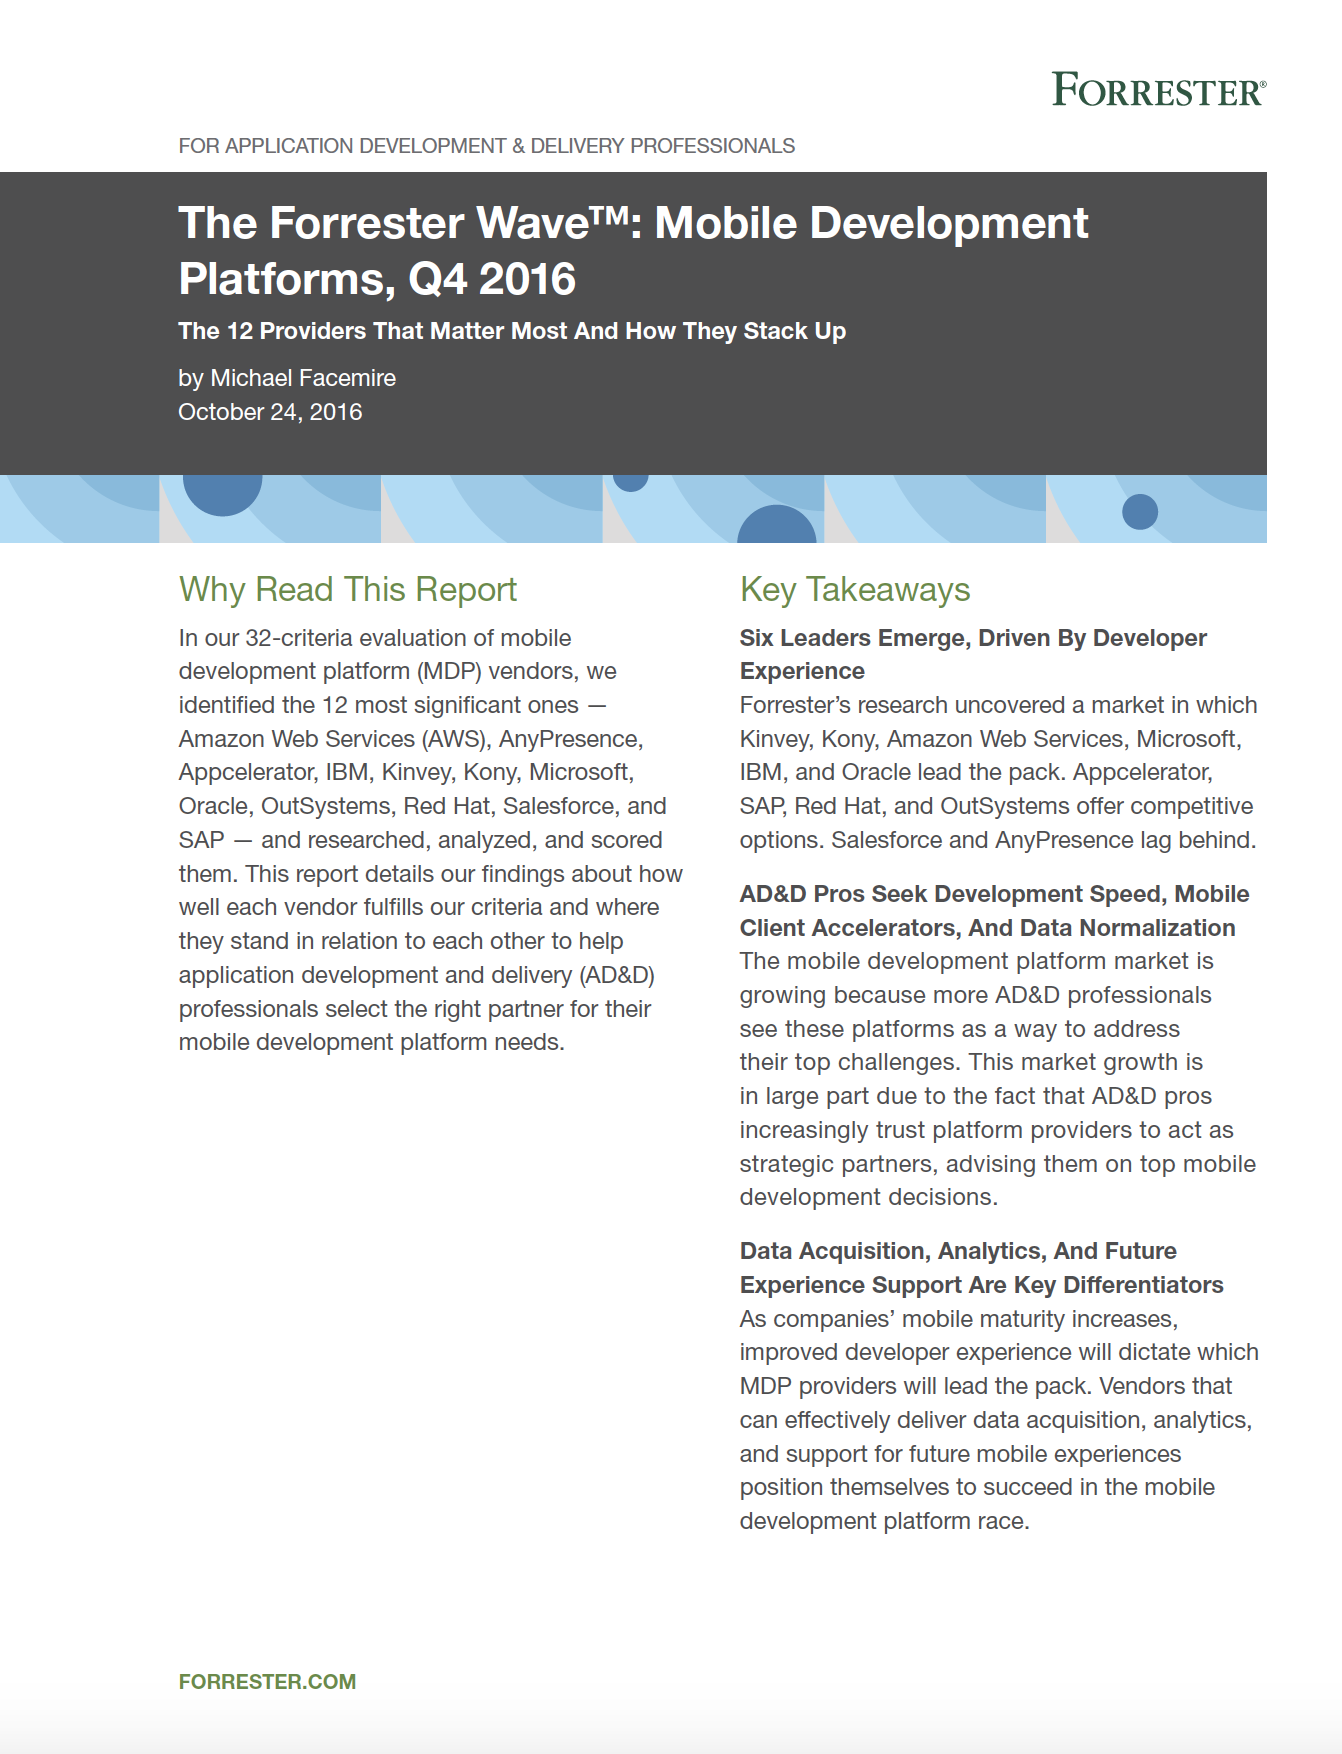This screenshot has width=1342, height=1754.
Task: Click the 'Key Takeaways' heading
Action: [x=855, y=589]
